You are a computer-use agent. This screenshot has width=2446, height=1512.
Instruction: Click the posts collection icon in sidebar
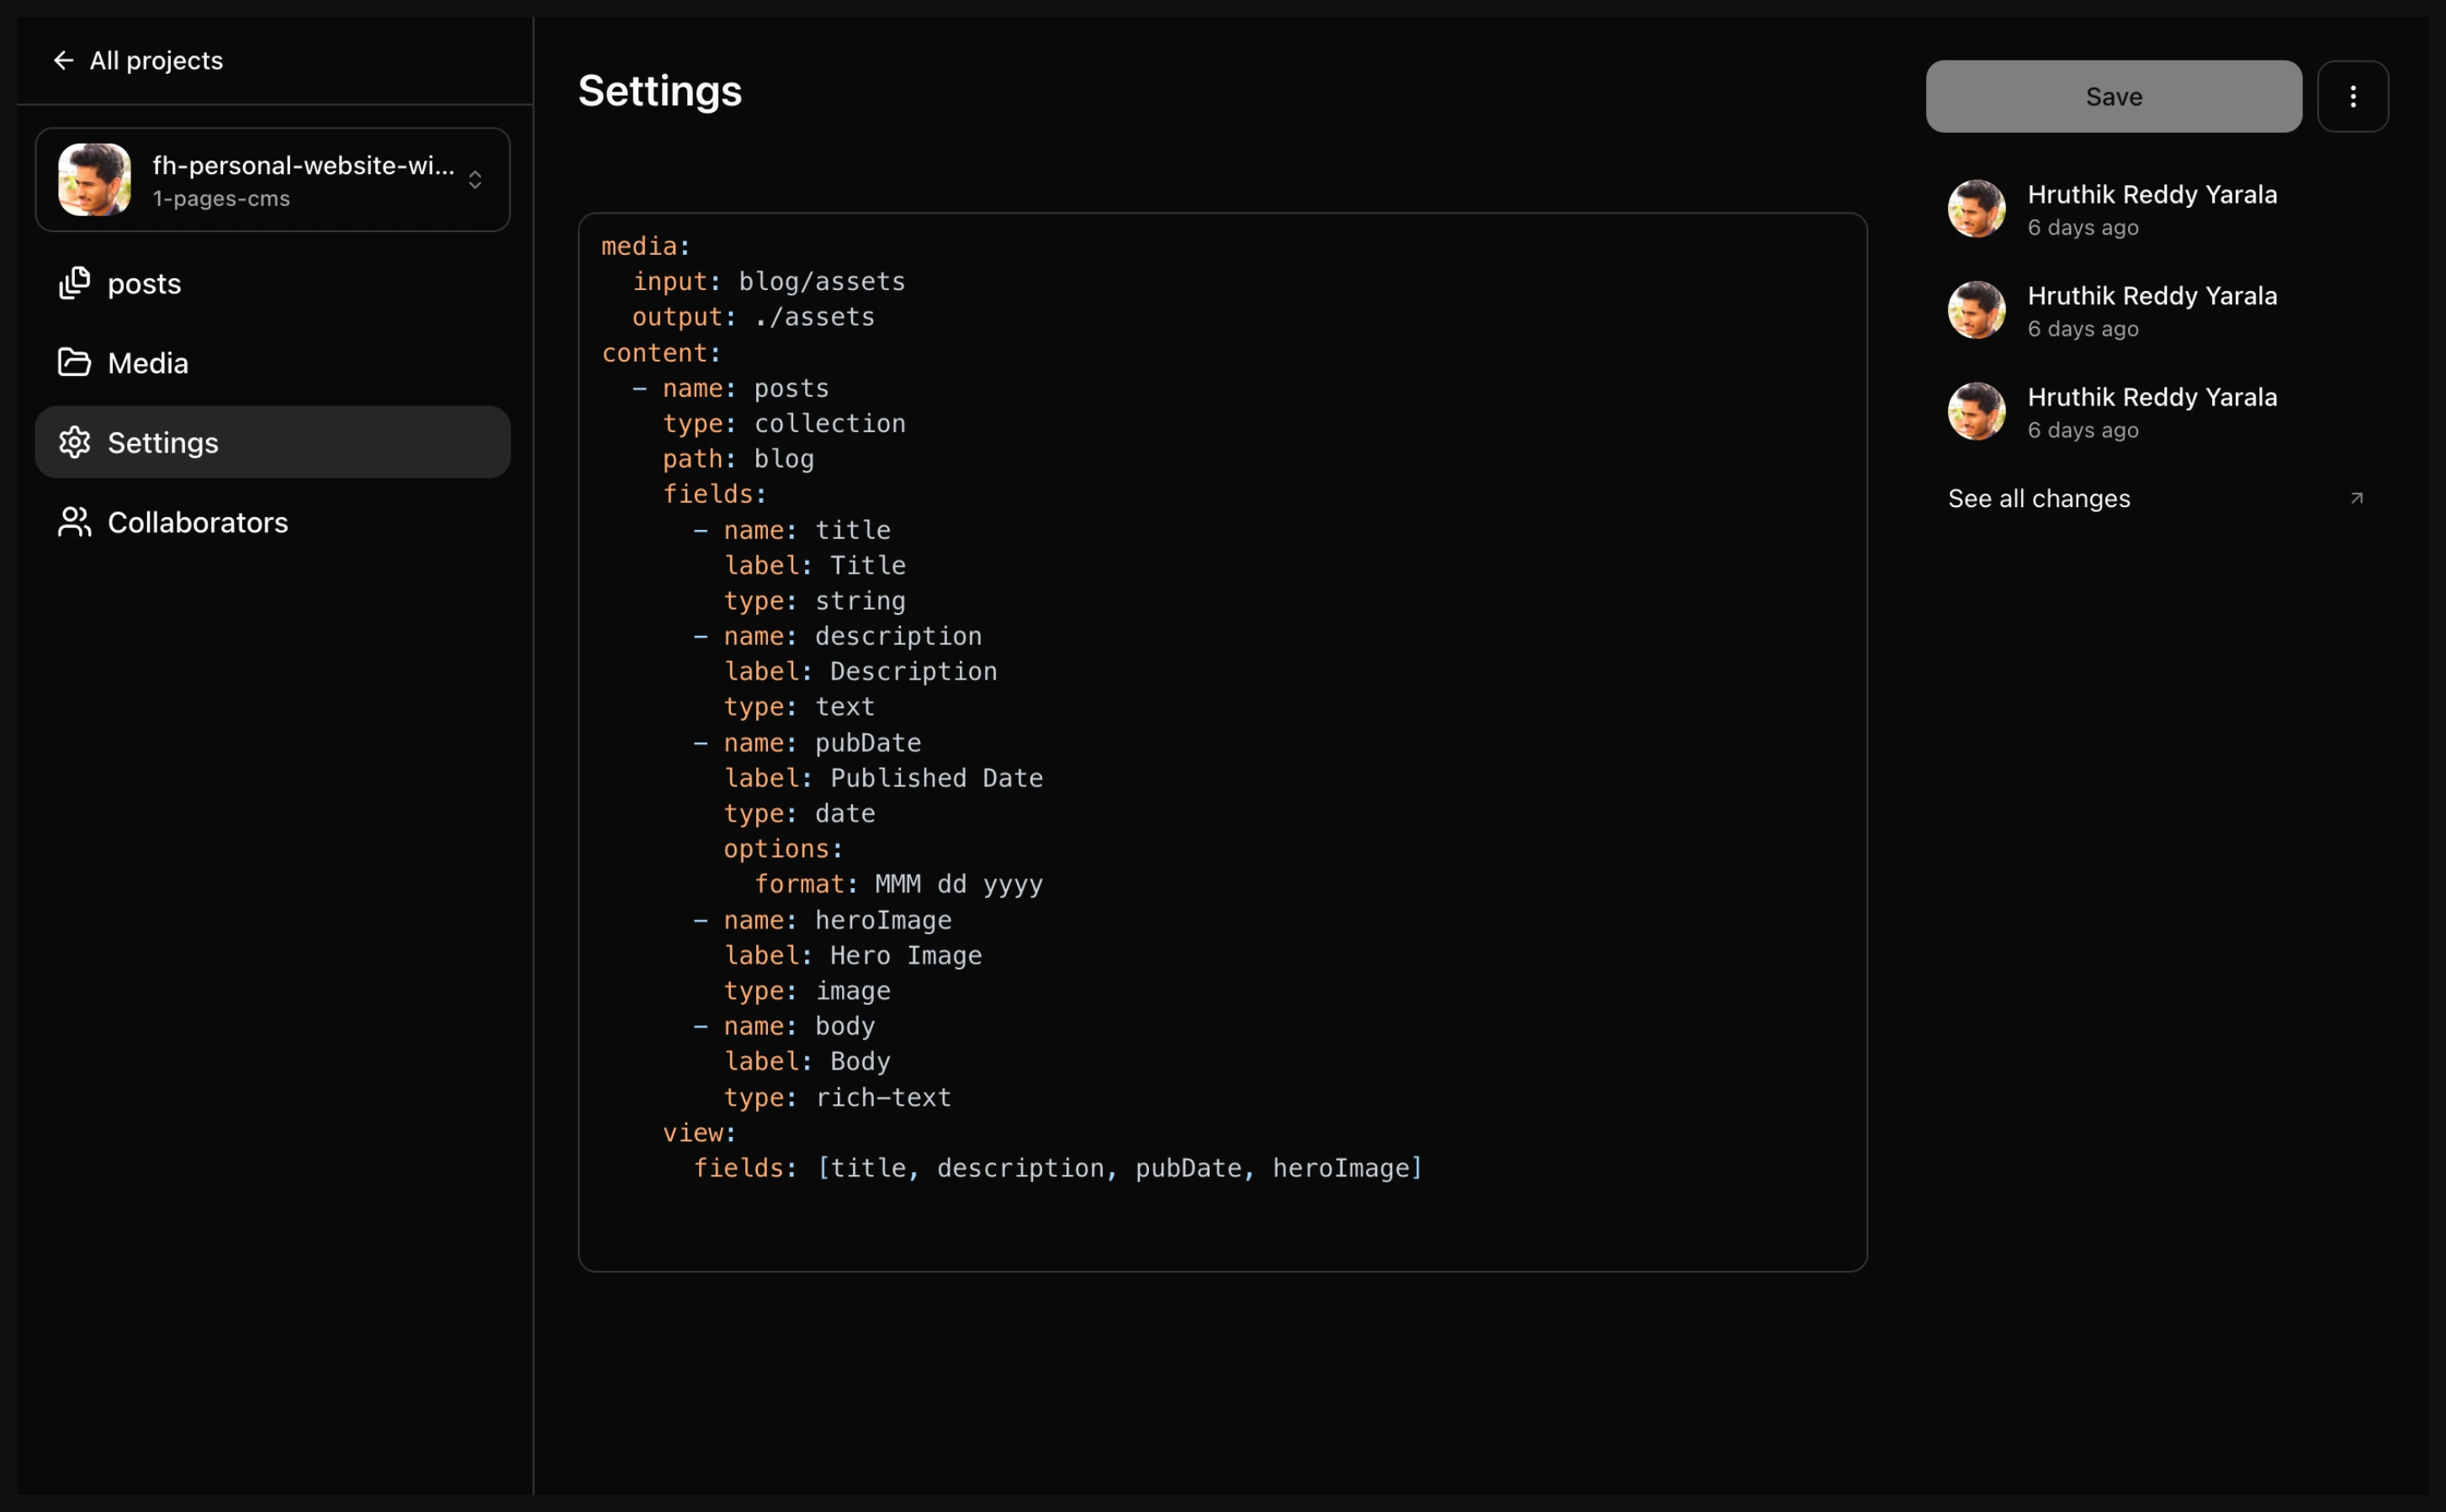[x=74, y=284]
